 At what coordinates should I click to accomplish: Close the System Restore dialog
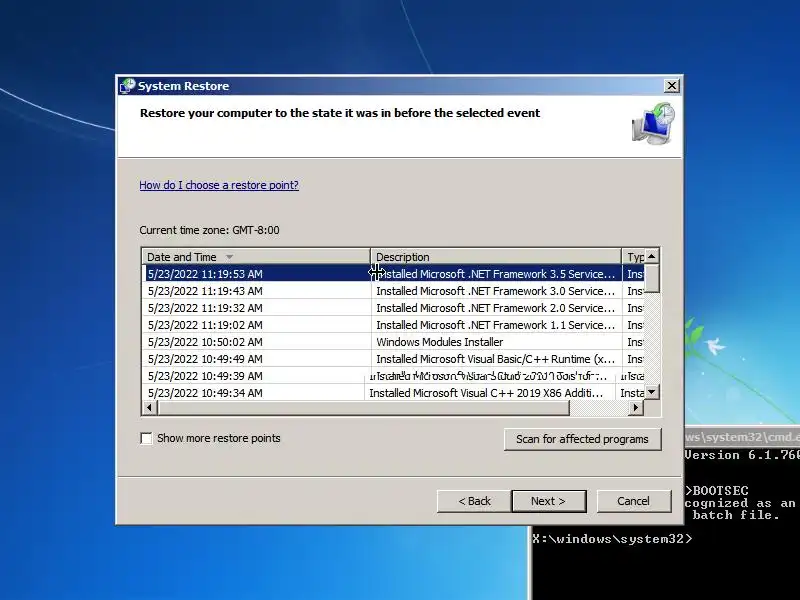tap(672, 86)
